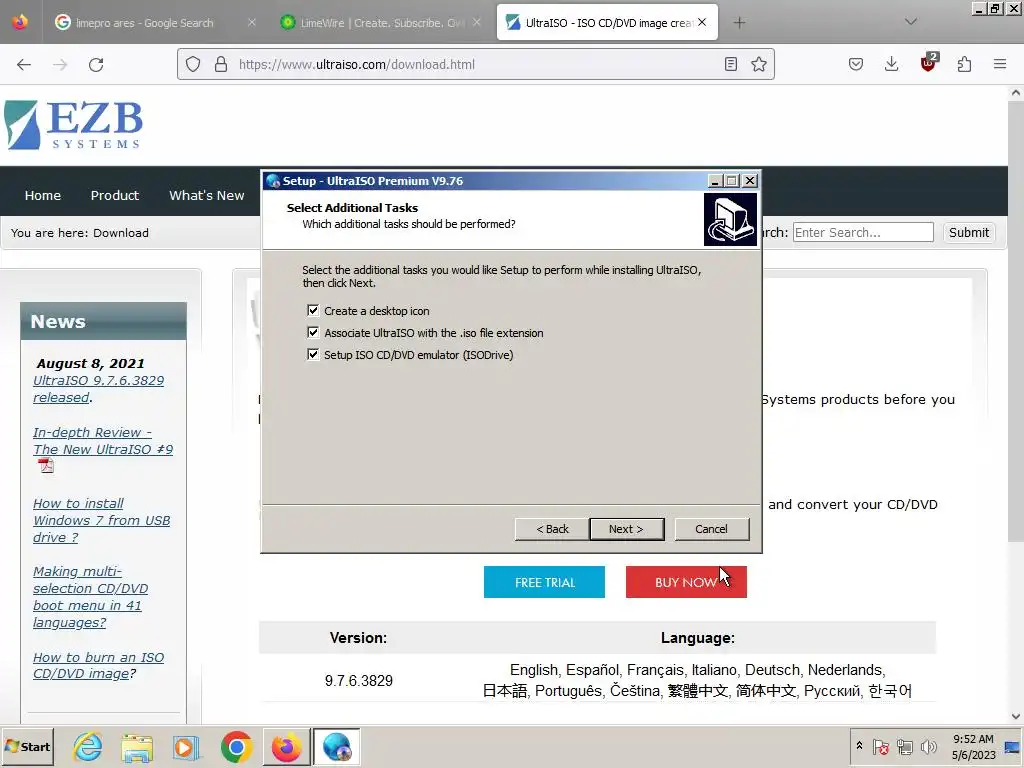Click the BUY NOW button
1024x768 pixels.
[x=686, y=582]
